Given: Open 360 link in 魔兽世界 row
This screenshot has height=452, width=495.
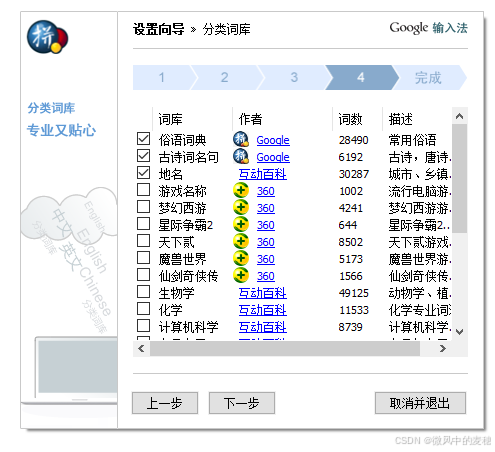Looking at the screenshot, I should [x=266, y=259].
